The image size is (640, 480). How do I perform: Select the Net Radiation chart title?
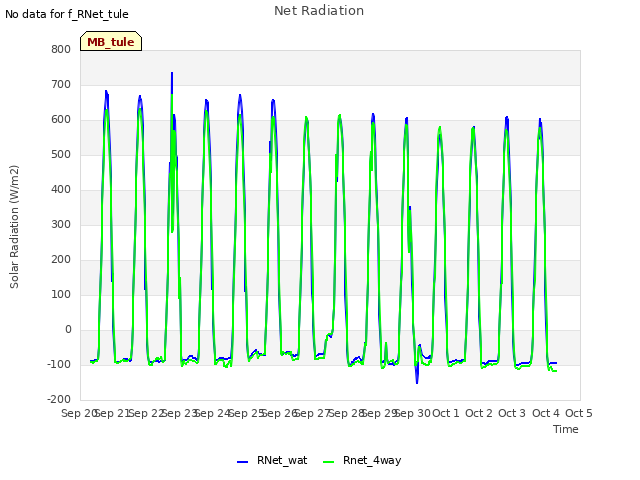pos(319,11)
